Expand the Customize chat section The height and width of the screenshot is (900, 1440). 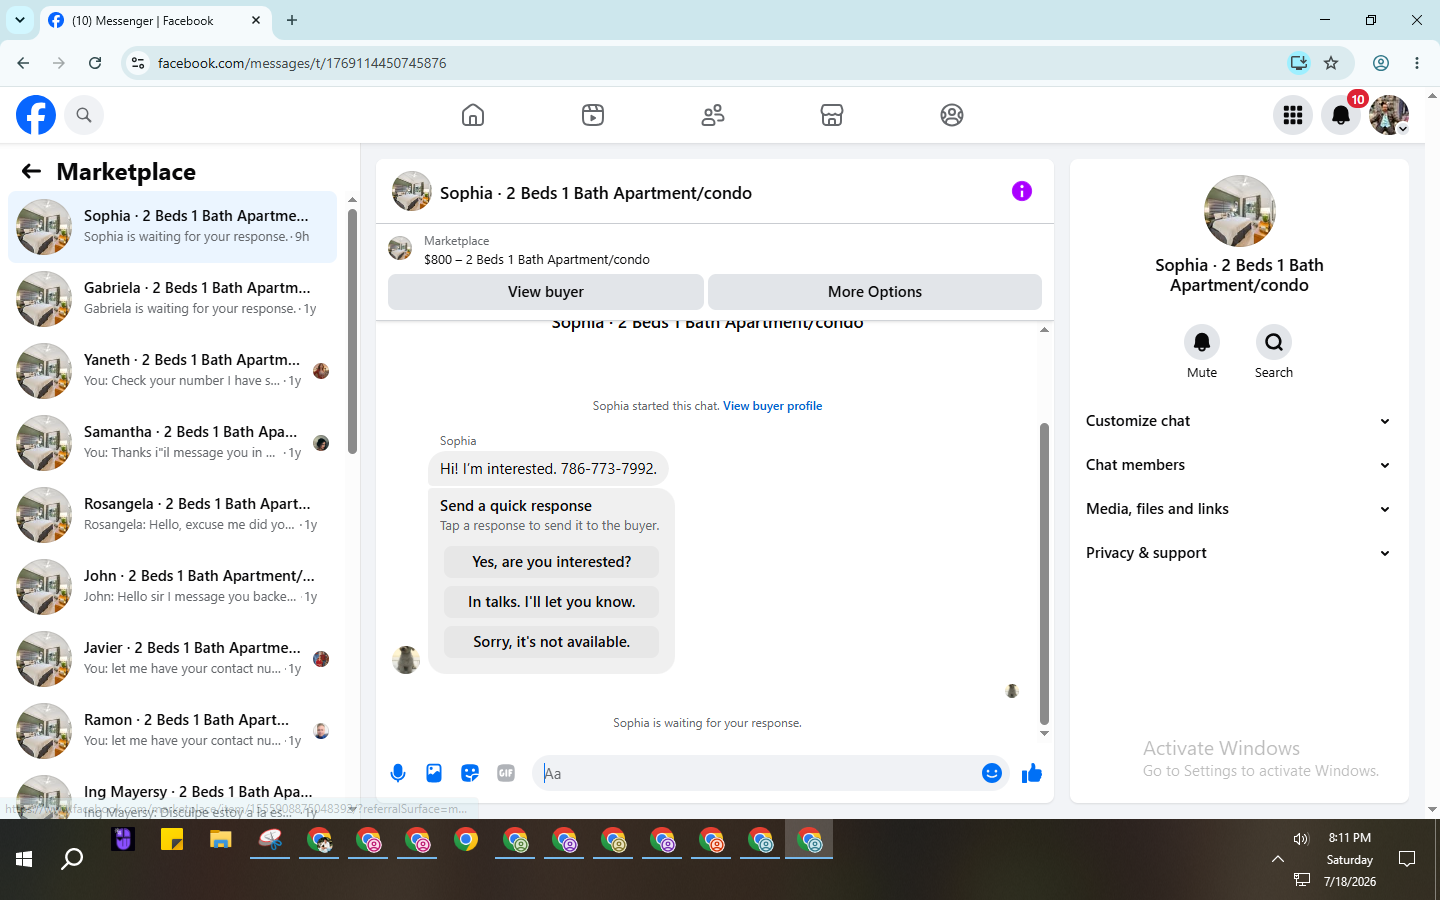(x=1239, y=421)
